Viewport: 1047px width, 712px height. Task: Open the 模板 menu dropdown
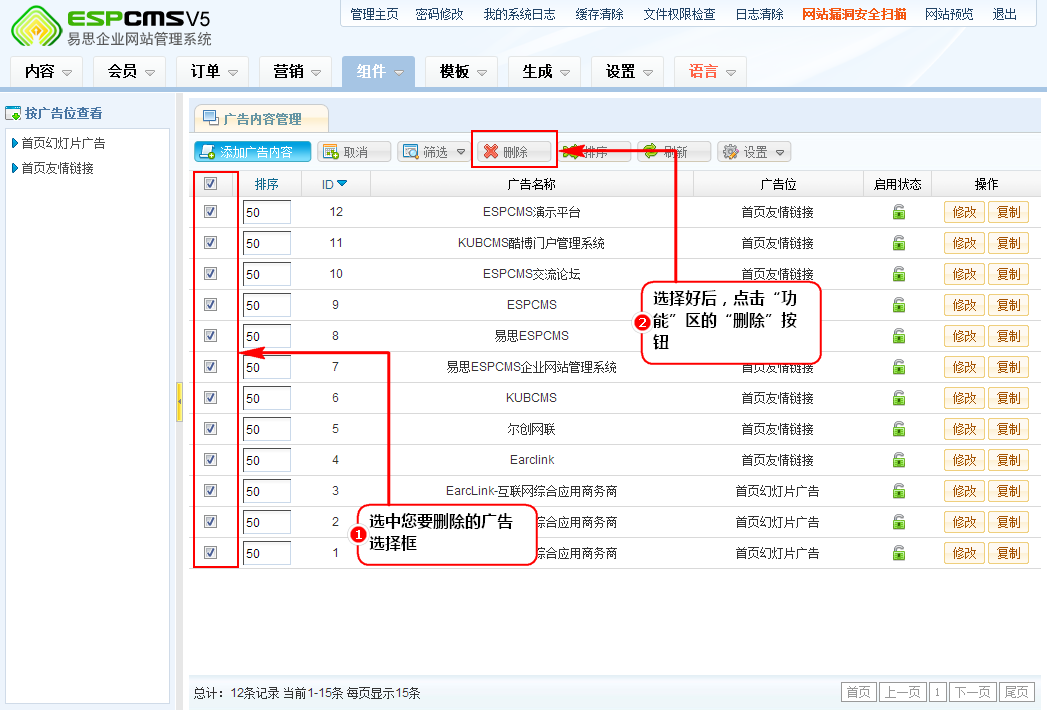point(462,71)
